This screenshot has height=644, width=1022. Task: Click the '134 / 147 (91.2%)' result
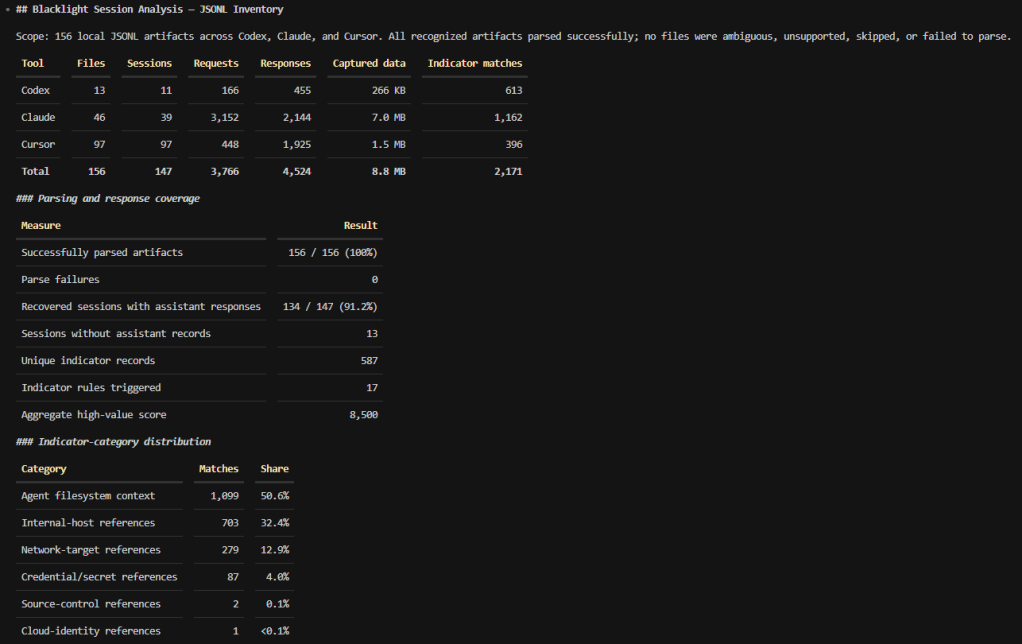coord(330,306)
